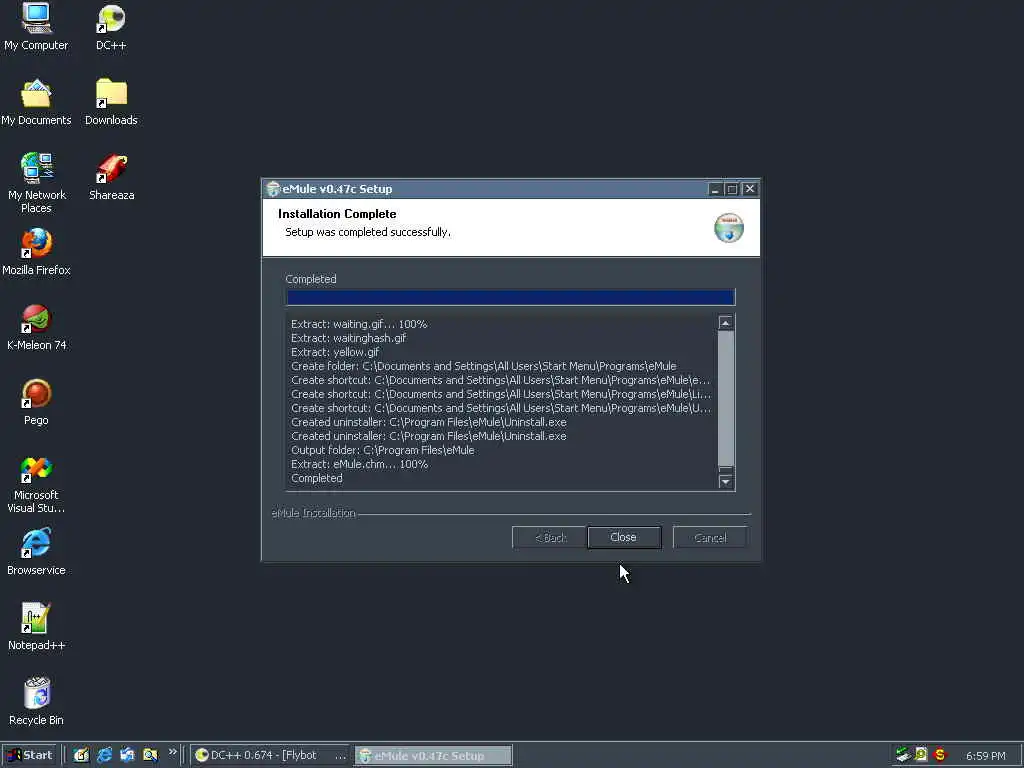Open the folder search quick launch icon
Image resolution: width=1024 pixels, height=768 pixels.
point(150,755)
